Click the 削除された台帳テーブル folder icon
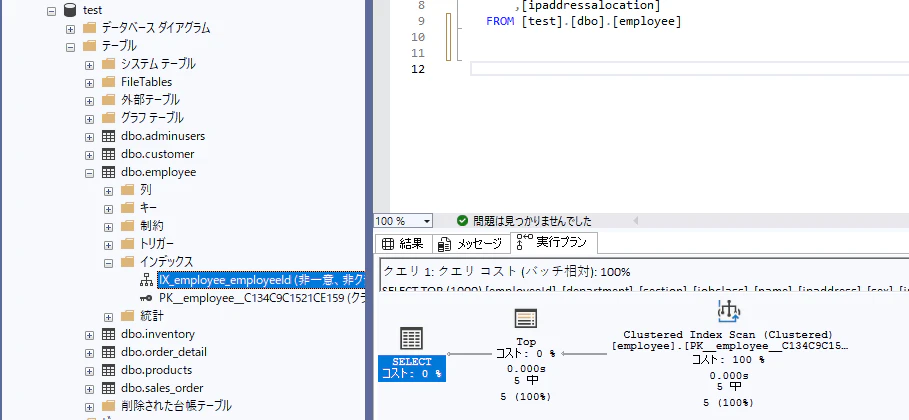 pos(108,406)
